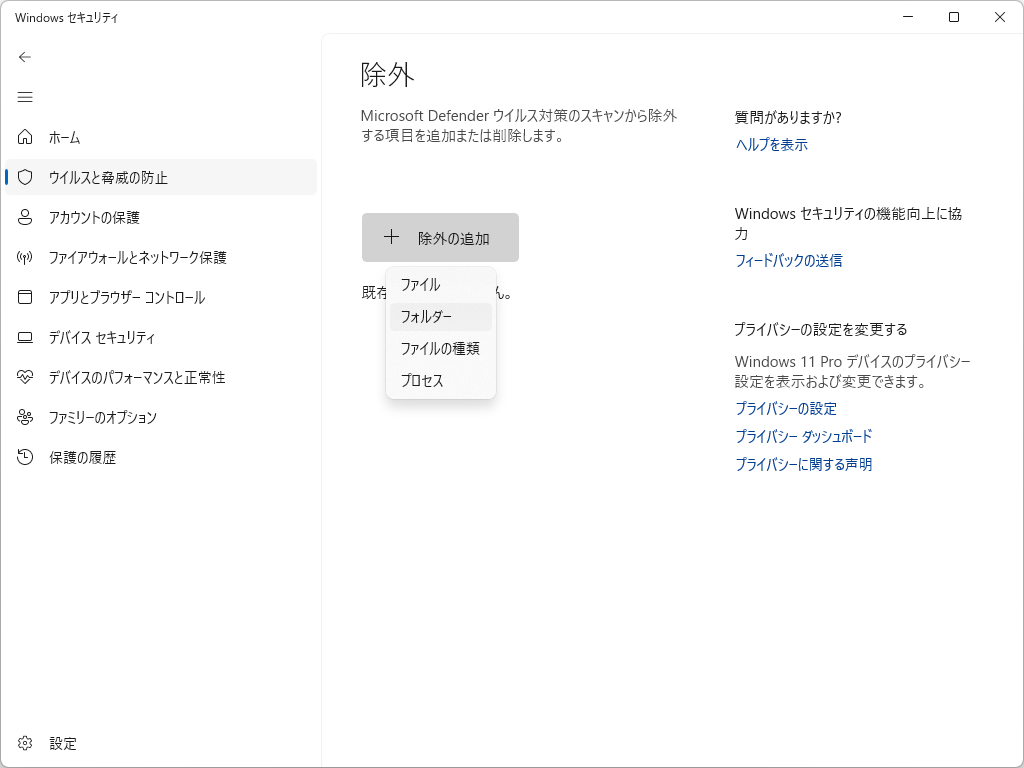Open ヘルプを表示 link
1024x768 pixels.
[770, 144]
